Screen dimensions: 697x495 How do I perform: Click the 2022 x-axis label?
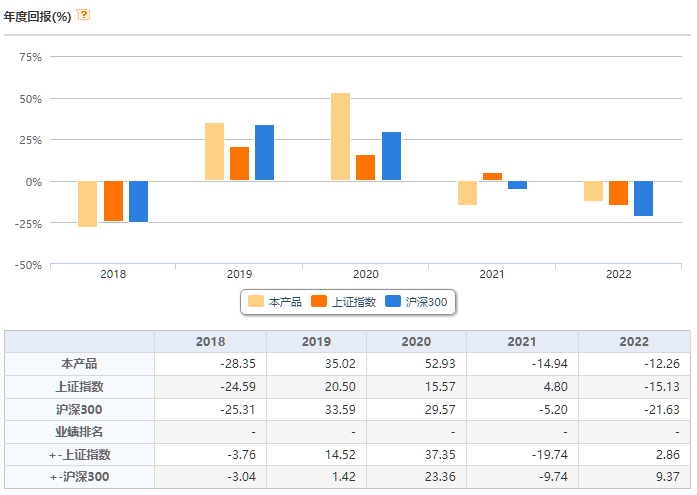click(618, 274)
